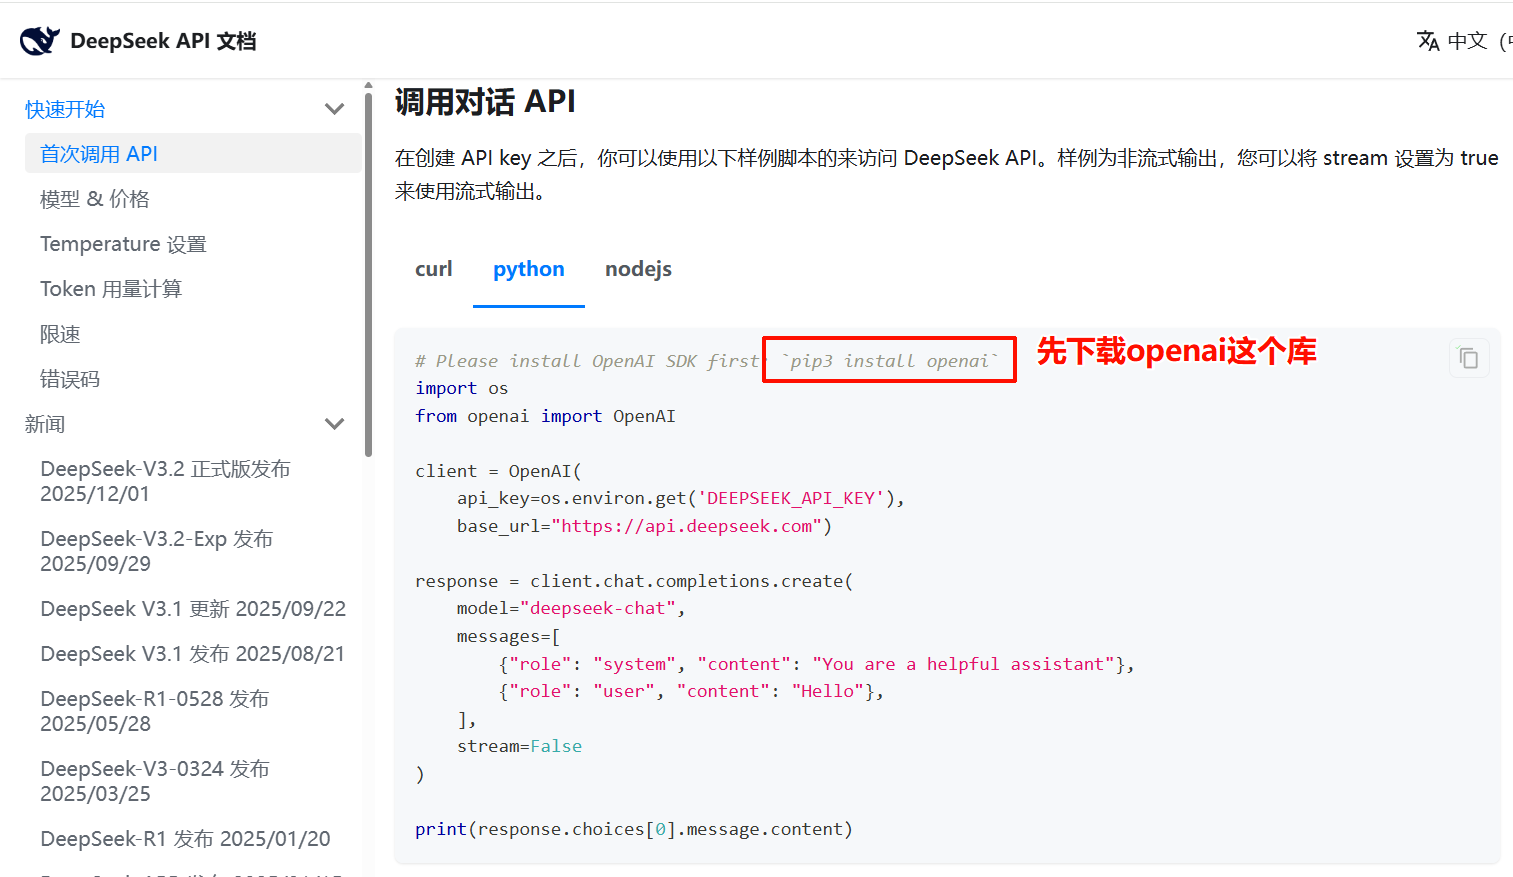
Task: Select the python code tab
Action: pyautogui.click(x=529, y=269)
